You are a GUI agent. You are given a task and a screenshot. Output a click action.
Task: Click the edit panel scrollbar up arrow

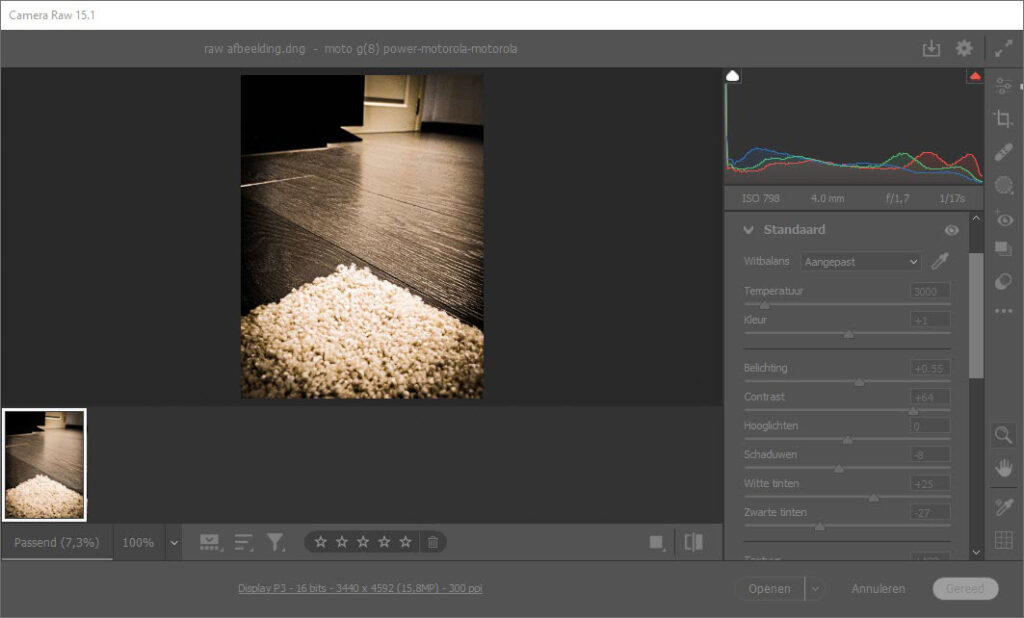pos(976,218)
